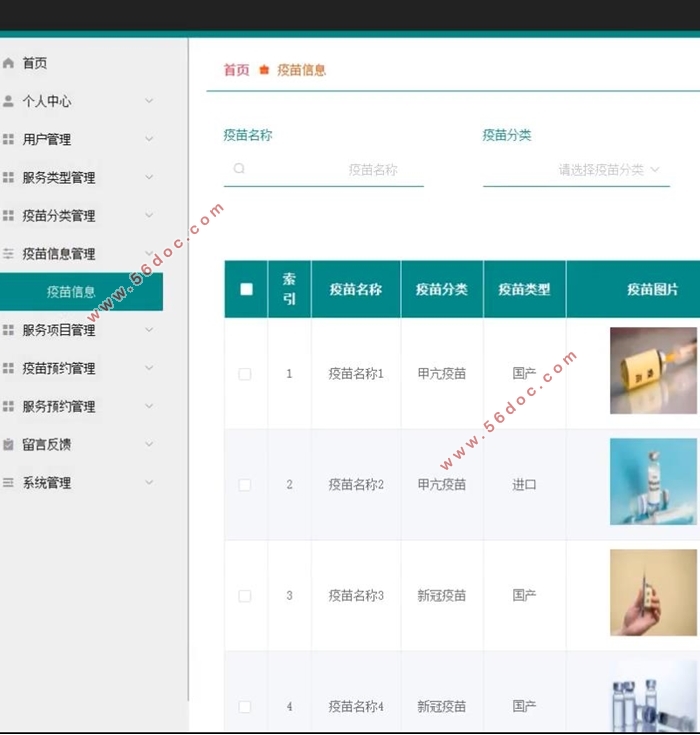The image size is (700, 735).
Task: Toggle the select-all checkbox in table header
Action: [x=246, y=290]
